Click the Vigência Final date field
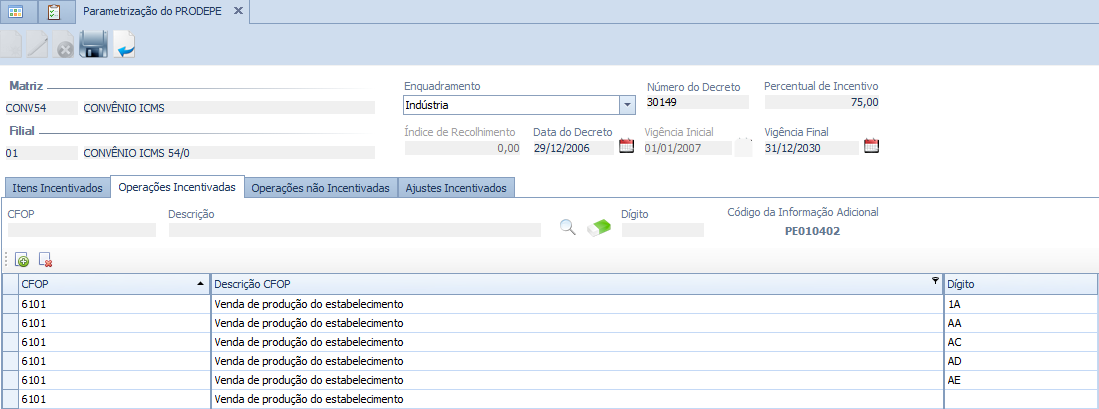This screenshot has width=1099, height=409. click(x=811, y=148)
